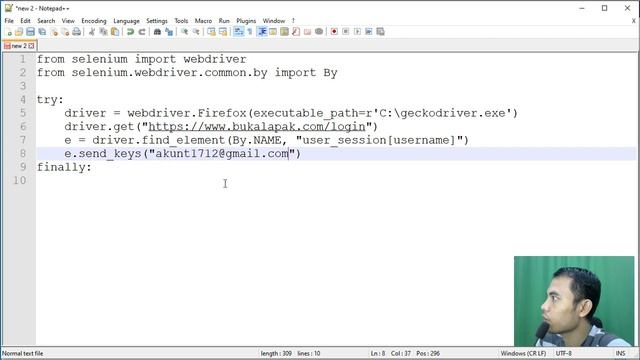The width and height of the screenshot is (640, 360).
Task: Zoom out of the editor text
Action: [x=196, y=32]
